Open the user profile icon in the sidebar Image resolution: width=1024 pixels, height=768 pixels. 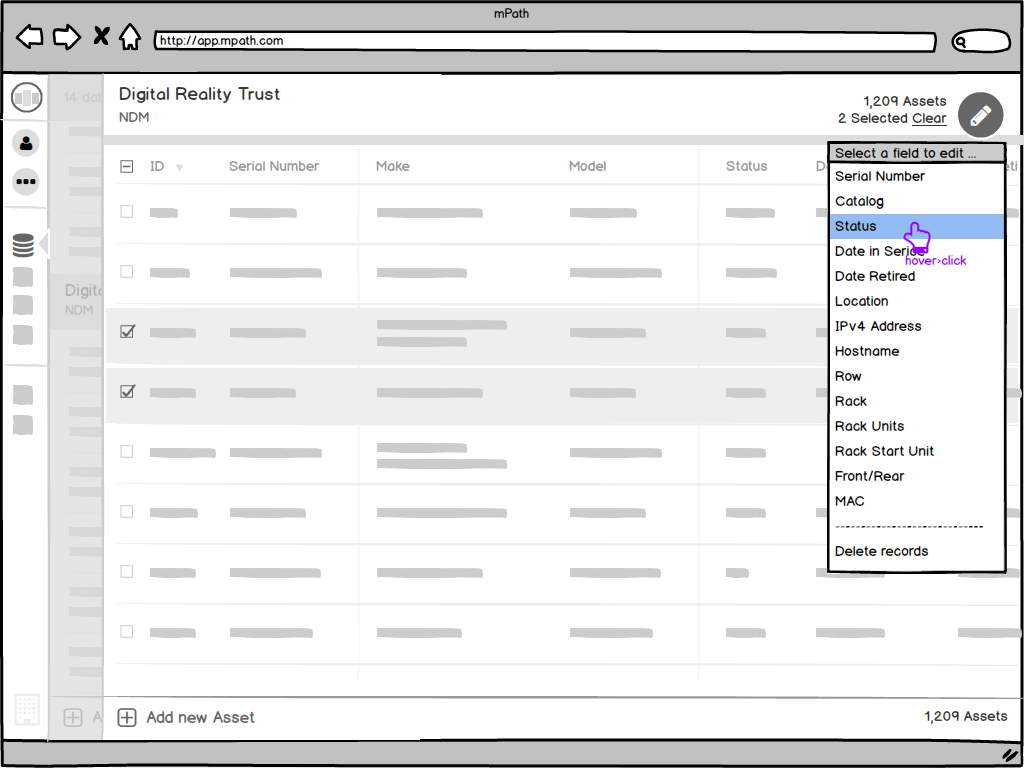(x=25, y=143)
